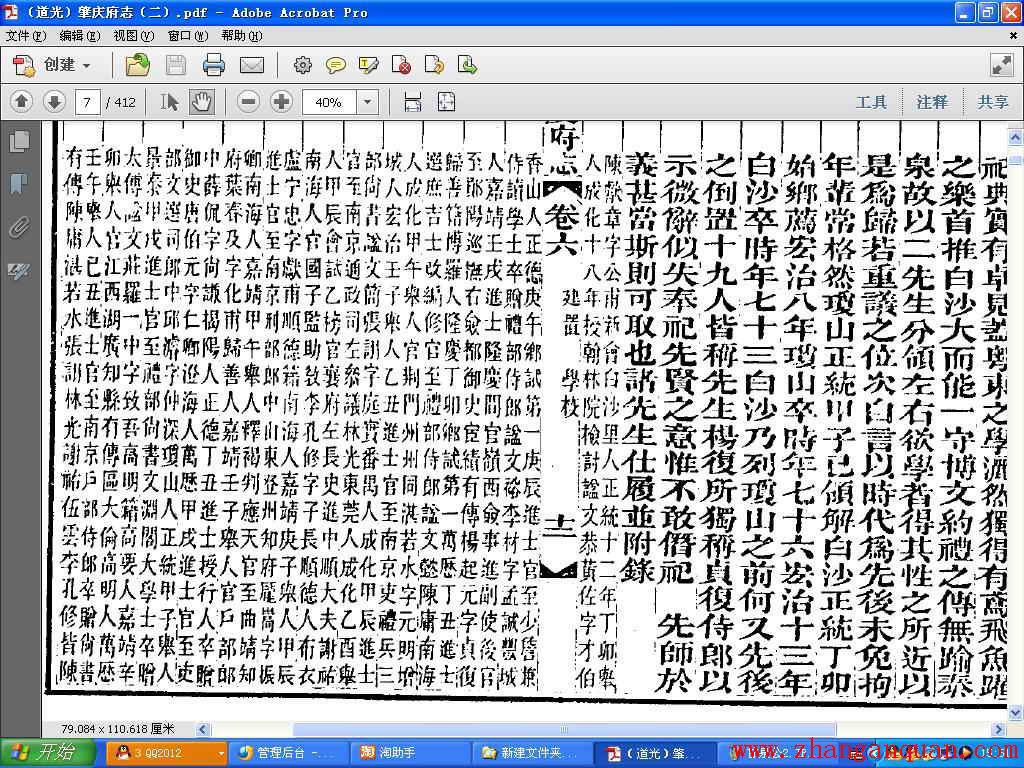The image size is (1024, 768).
Task: Select the highlight text tool icon
Action: 368,65
